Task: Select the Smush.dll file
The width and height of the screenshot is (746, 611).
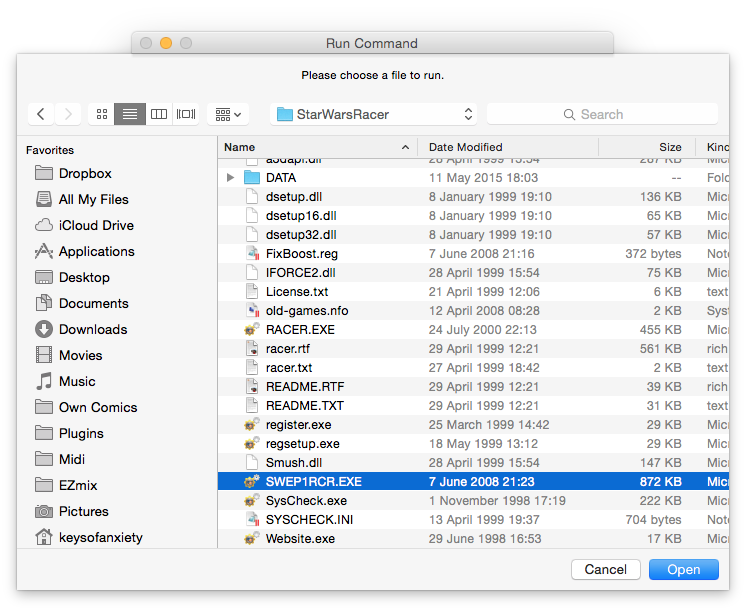Action: 473,463
